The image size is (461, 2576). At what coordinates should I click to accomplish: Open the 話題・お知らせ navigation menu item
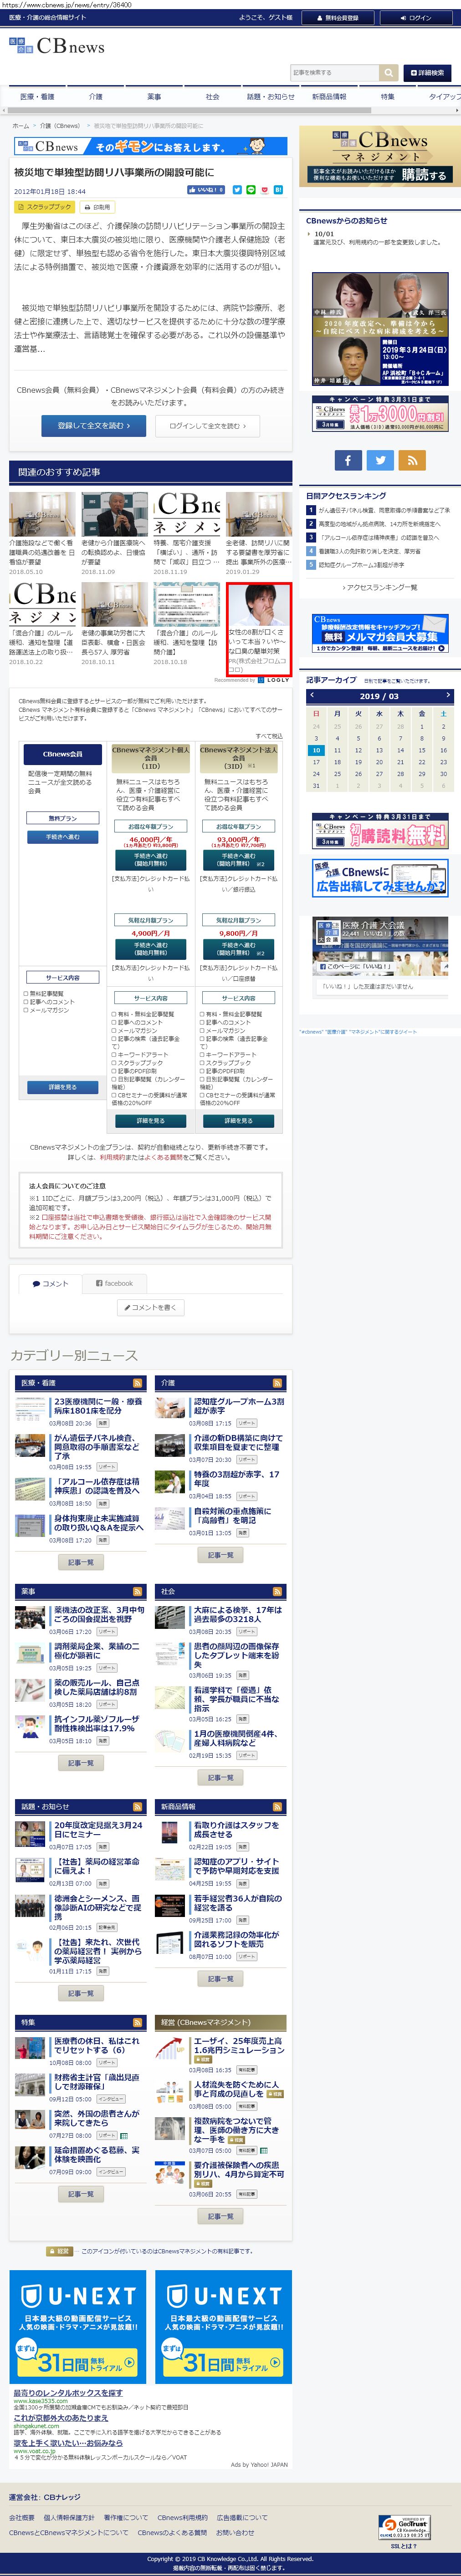[270, 97]
